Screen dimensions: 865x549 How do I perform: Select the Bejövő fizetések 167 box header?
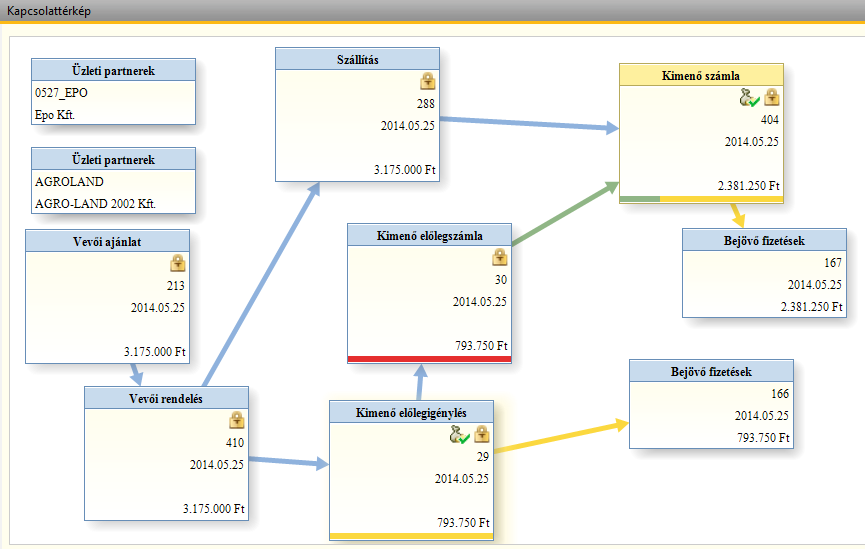click(x=765, y=240)
